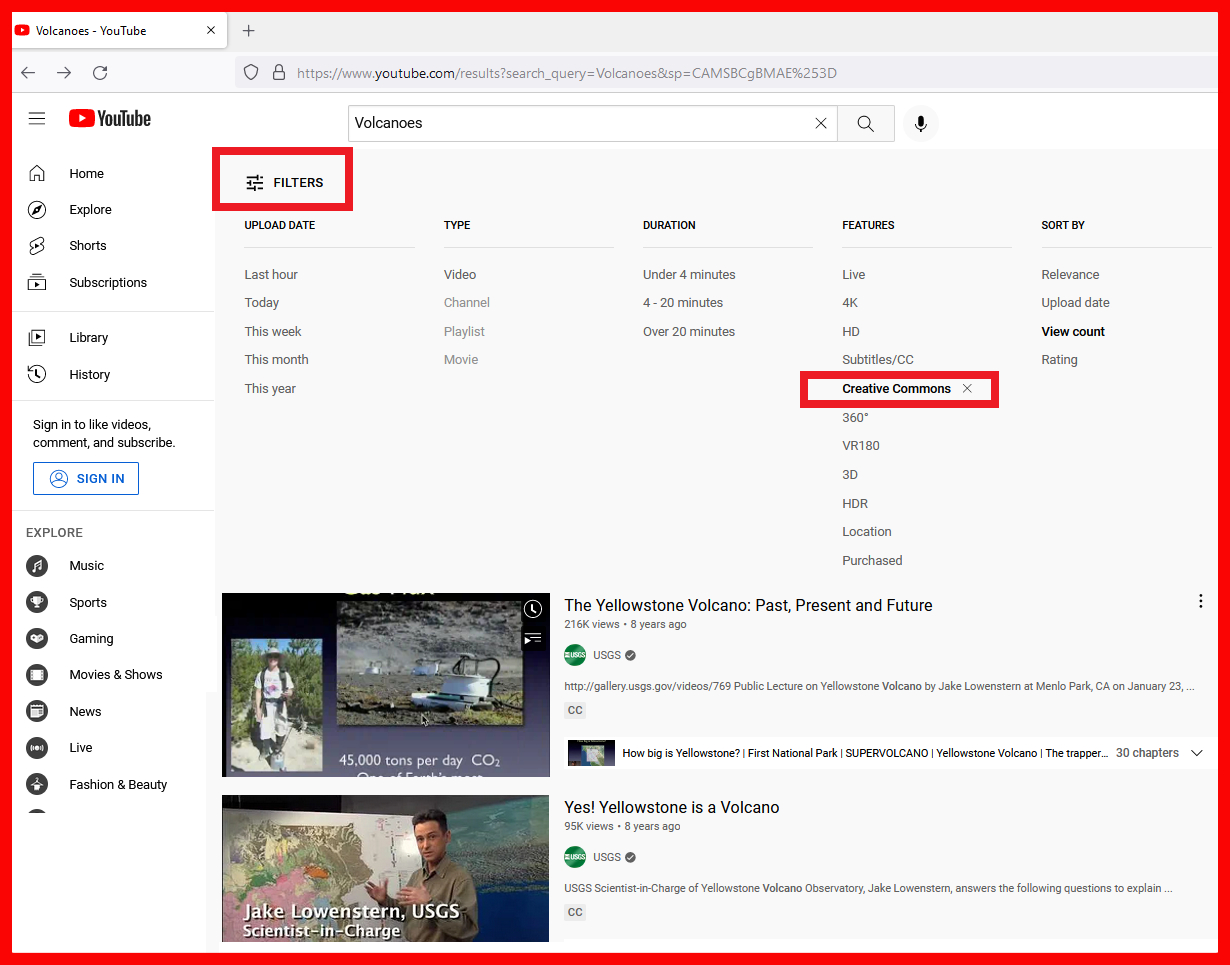The height and width of the screenshot is (965, 1230).
Task: Click the SIGN IN button
Action: point(86,479)
